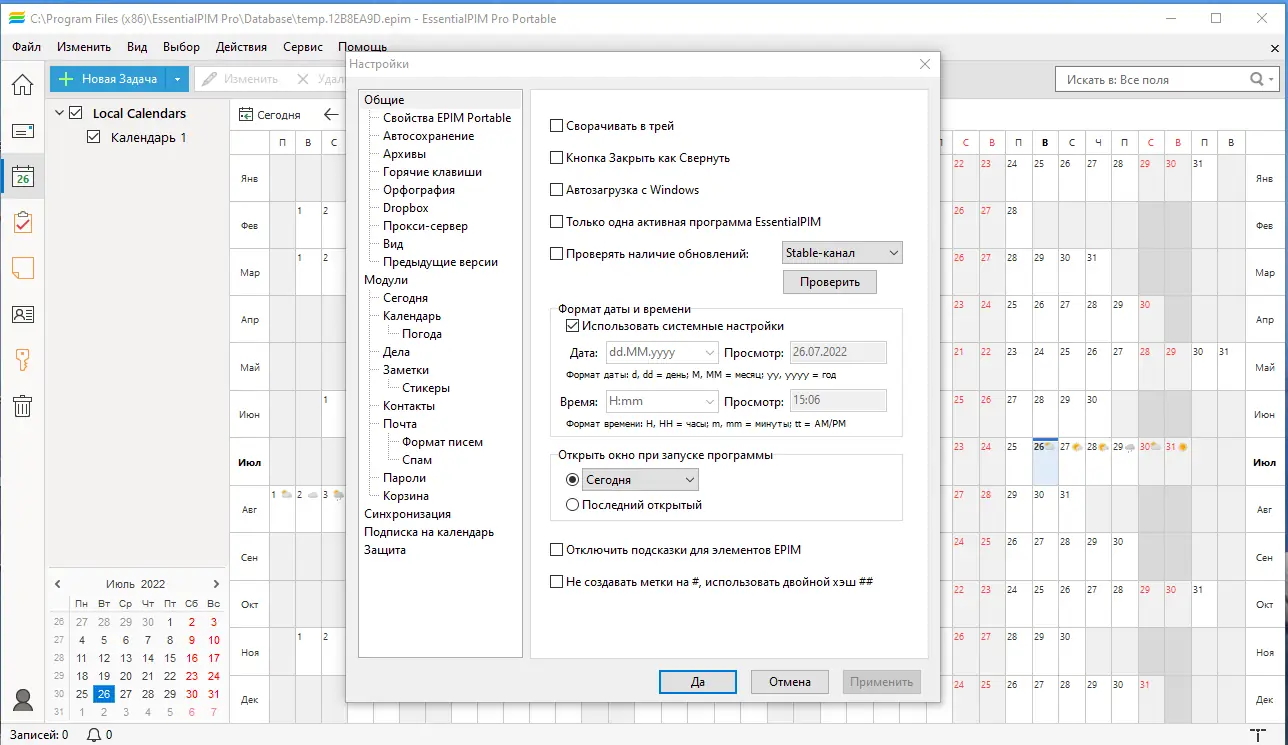Click the reminders bell in status bar
The width and height of the screenshot is (1288, 745).
click(x=95, y=735)
